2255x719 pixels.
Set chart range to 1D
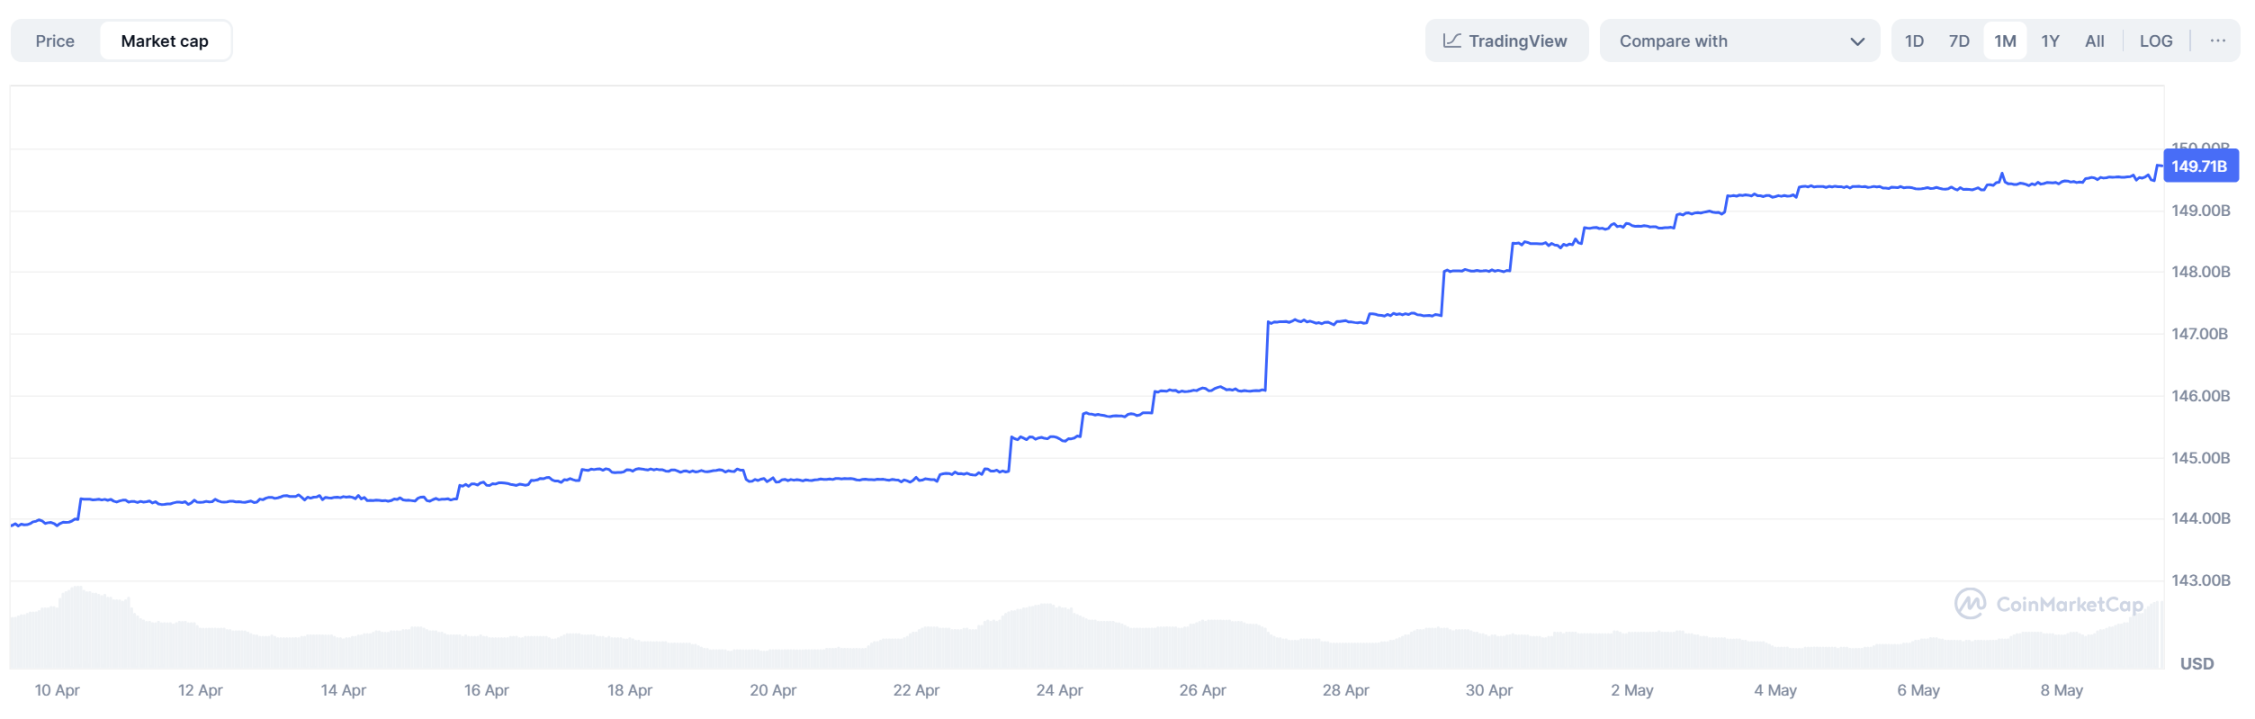(1914, 41)
